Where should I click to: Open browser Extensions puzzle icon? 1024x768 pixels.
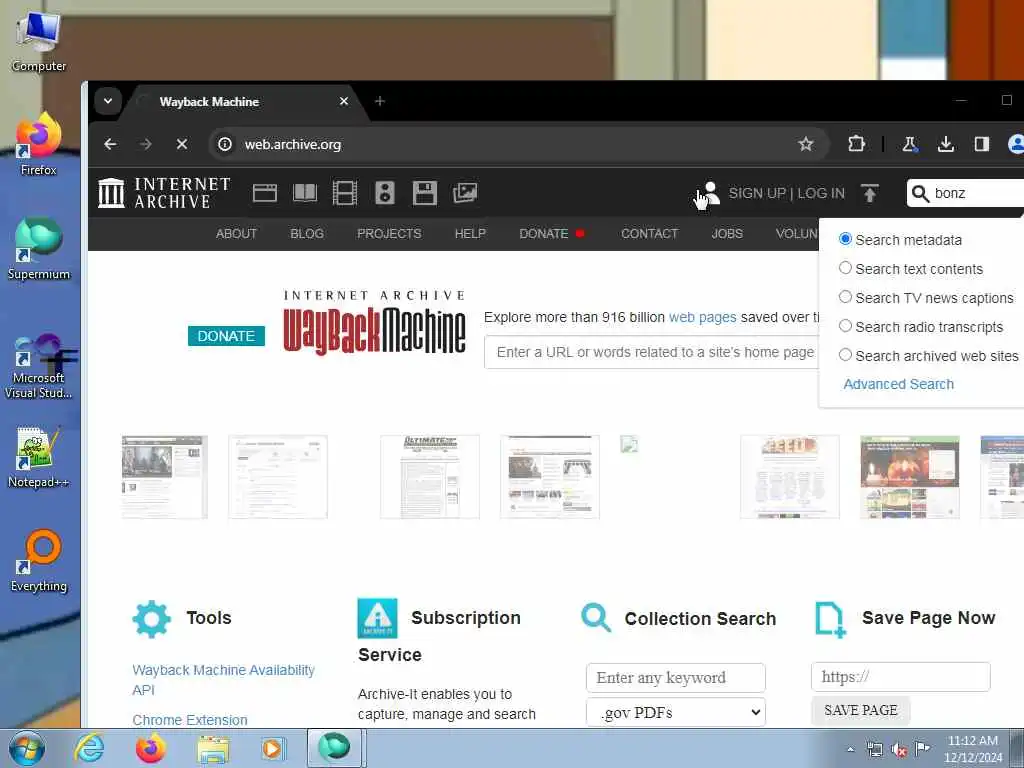pos(856,144)
